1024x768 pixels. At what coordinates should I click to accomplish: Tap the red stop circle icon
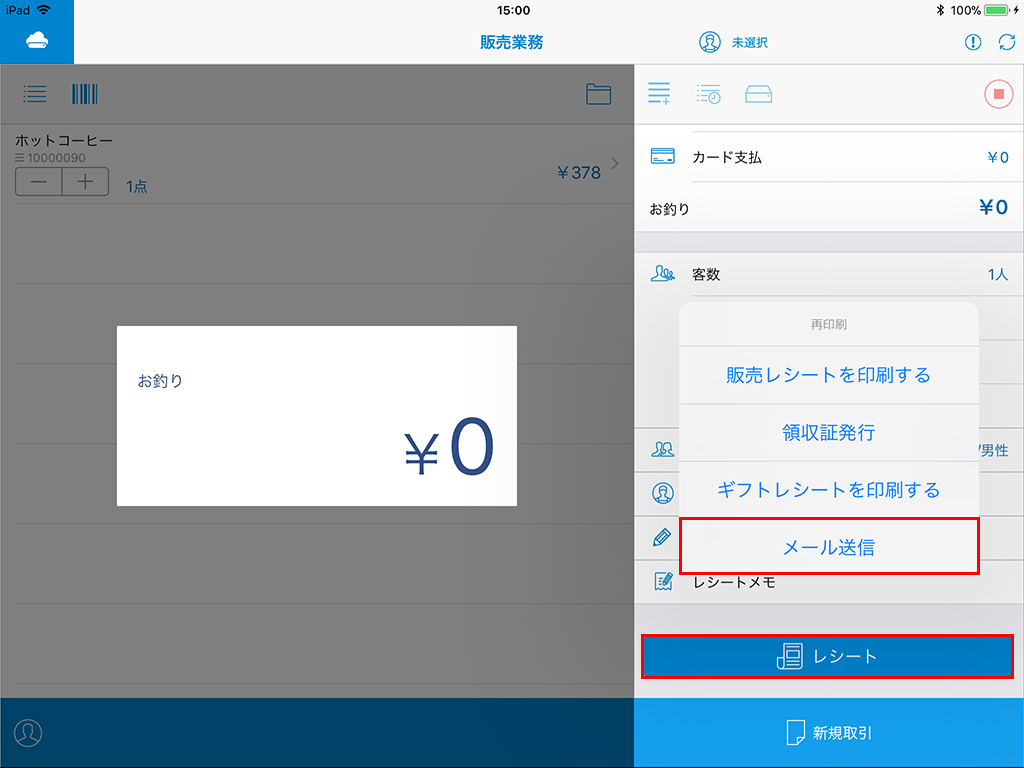pos(999,94)
